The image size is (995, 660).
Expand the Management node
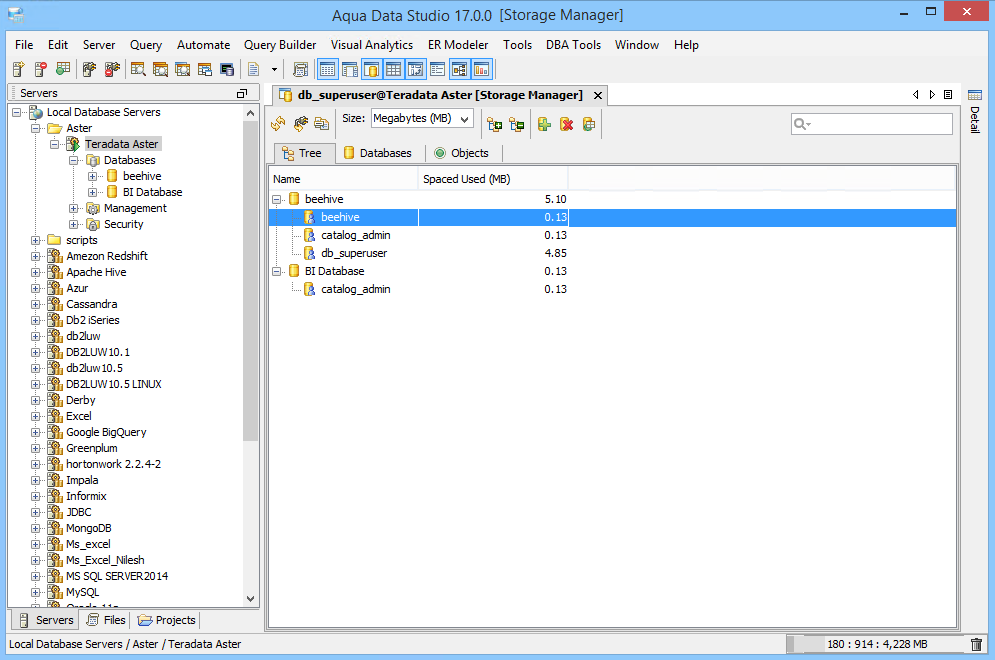point(74,208)
